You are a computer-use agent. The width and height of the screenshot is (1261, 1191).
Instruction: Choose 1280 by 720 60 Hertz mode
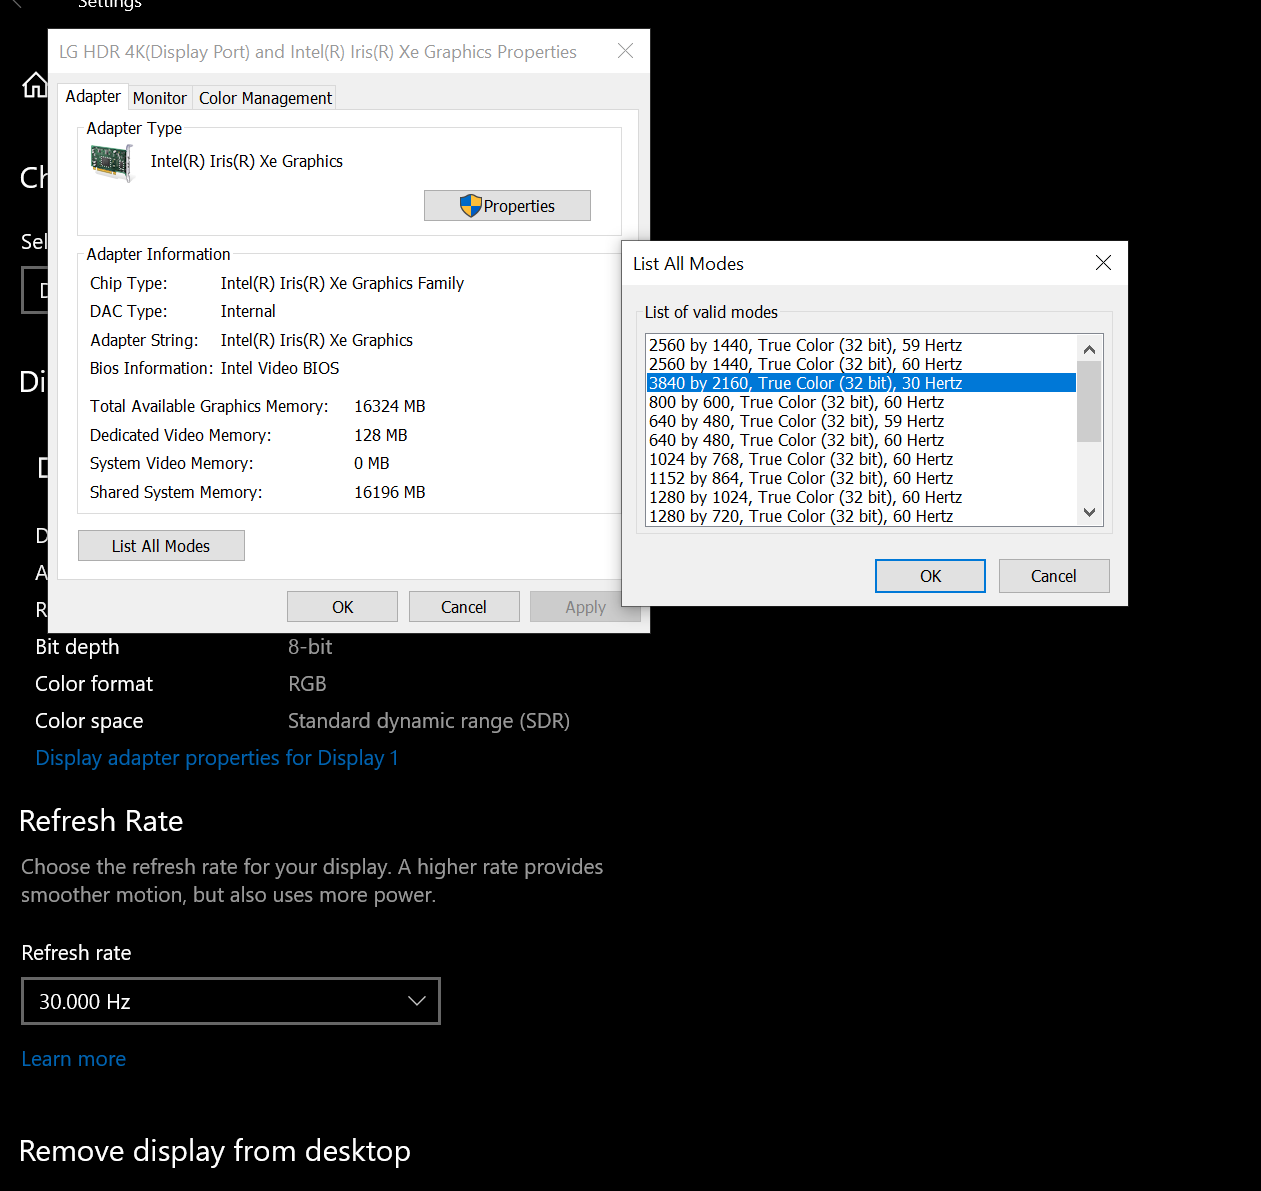pyautogui.click(x=801, y=516)
